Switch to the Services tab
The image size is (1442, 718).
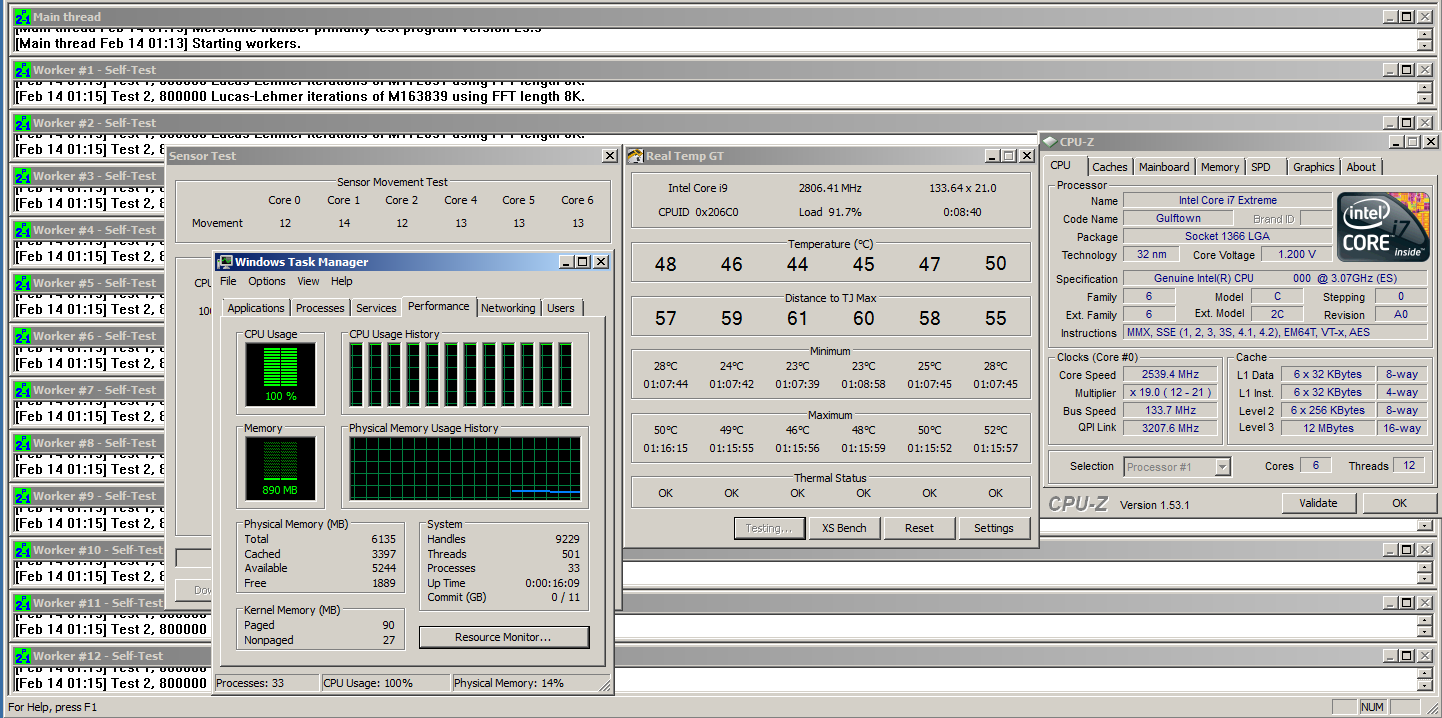tap(376, 308)
